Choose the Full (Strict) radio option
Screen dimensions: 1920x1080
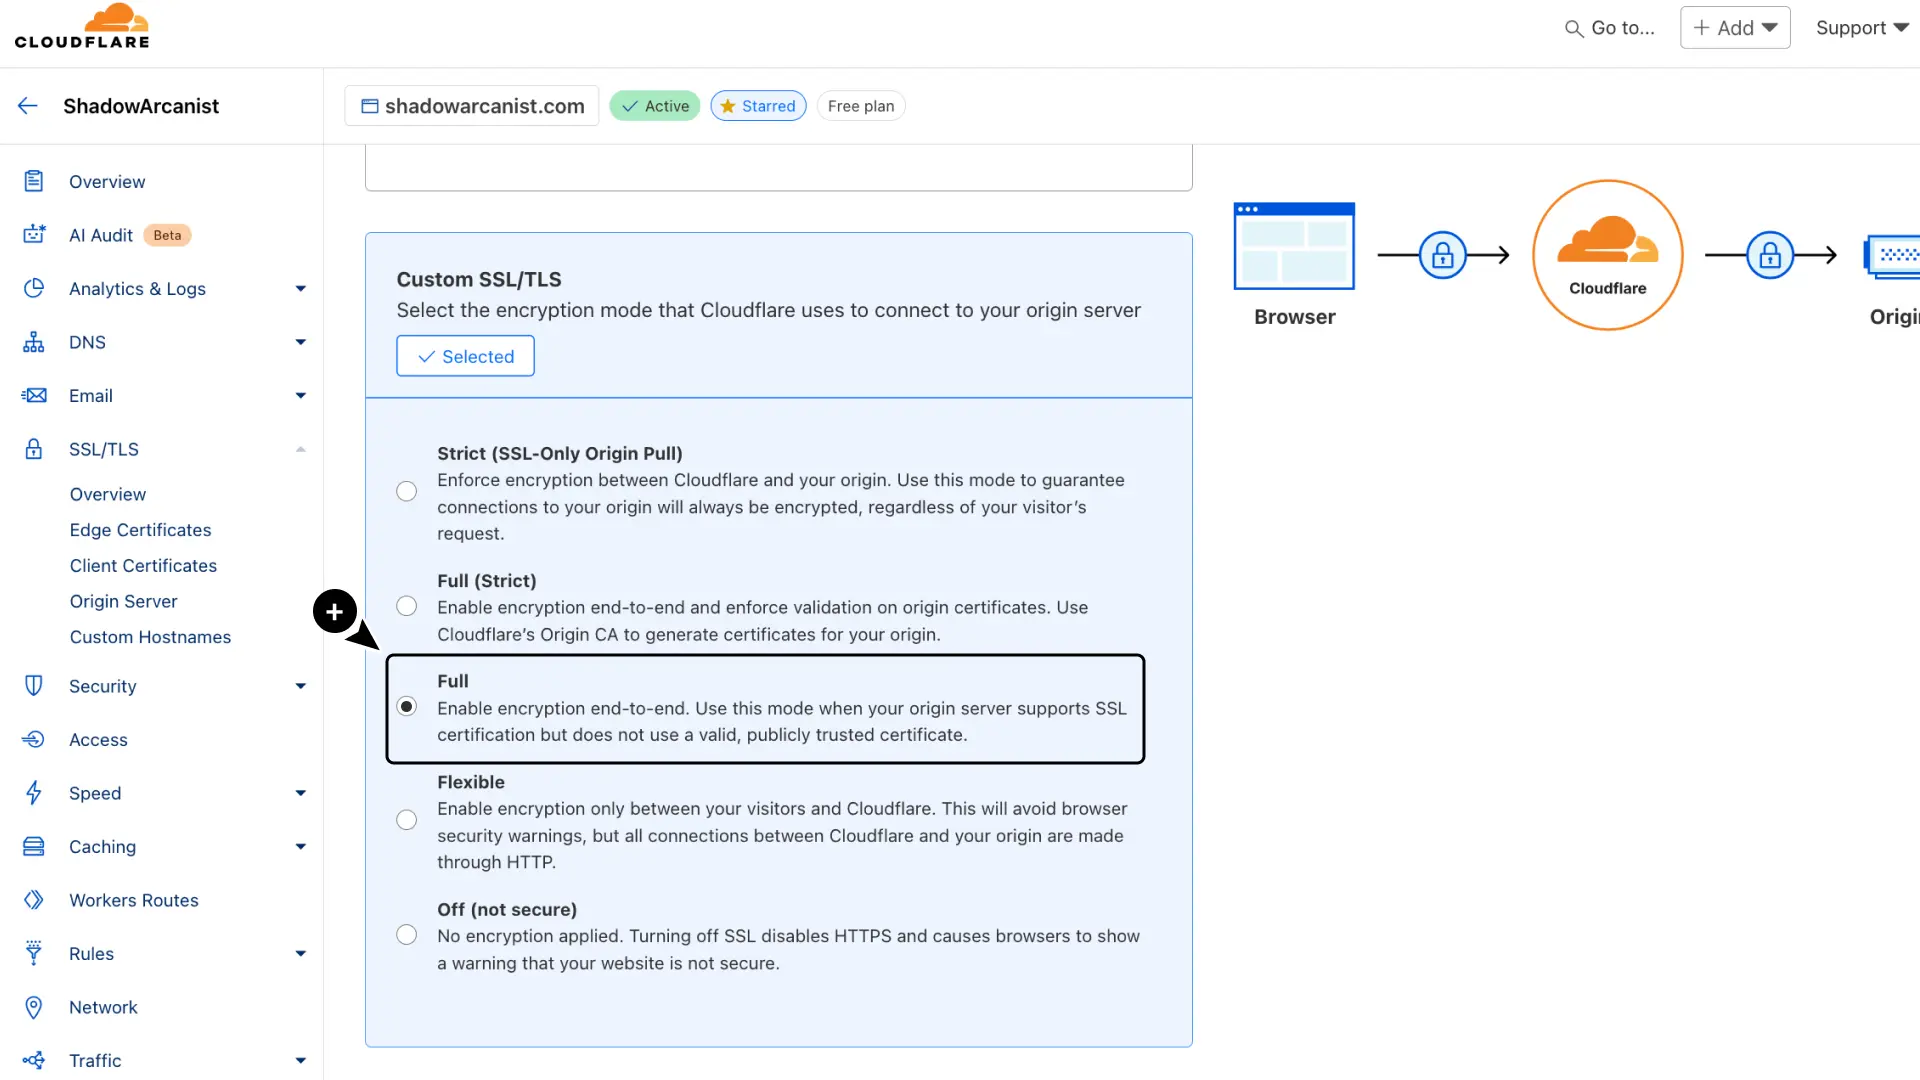(x=406, y=607)
